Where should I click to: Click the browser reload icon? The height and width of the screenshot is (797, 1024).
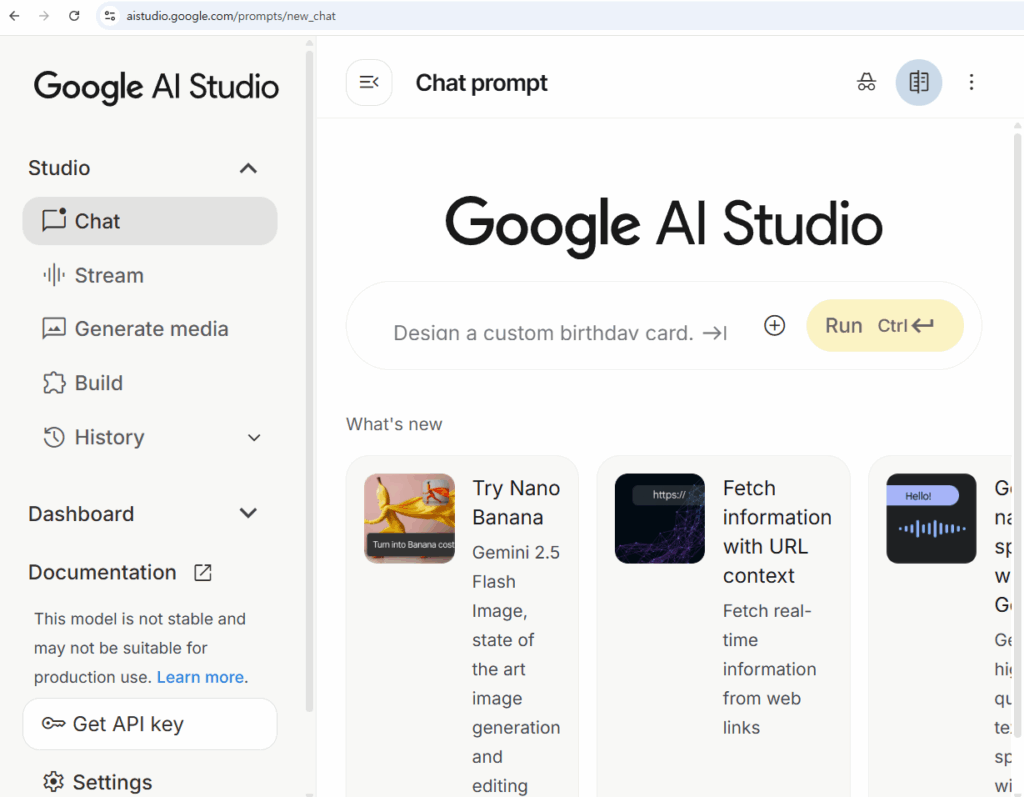[x=74, y=16]
